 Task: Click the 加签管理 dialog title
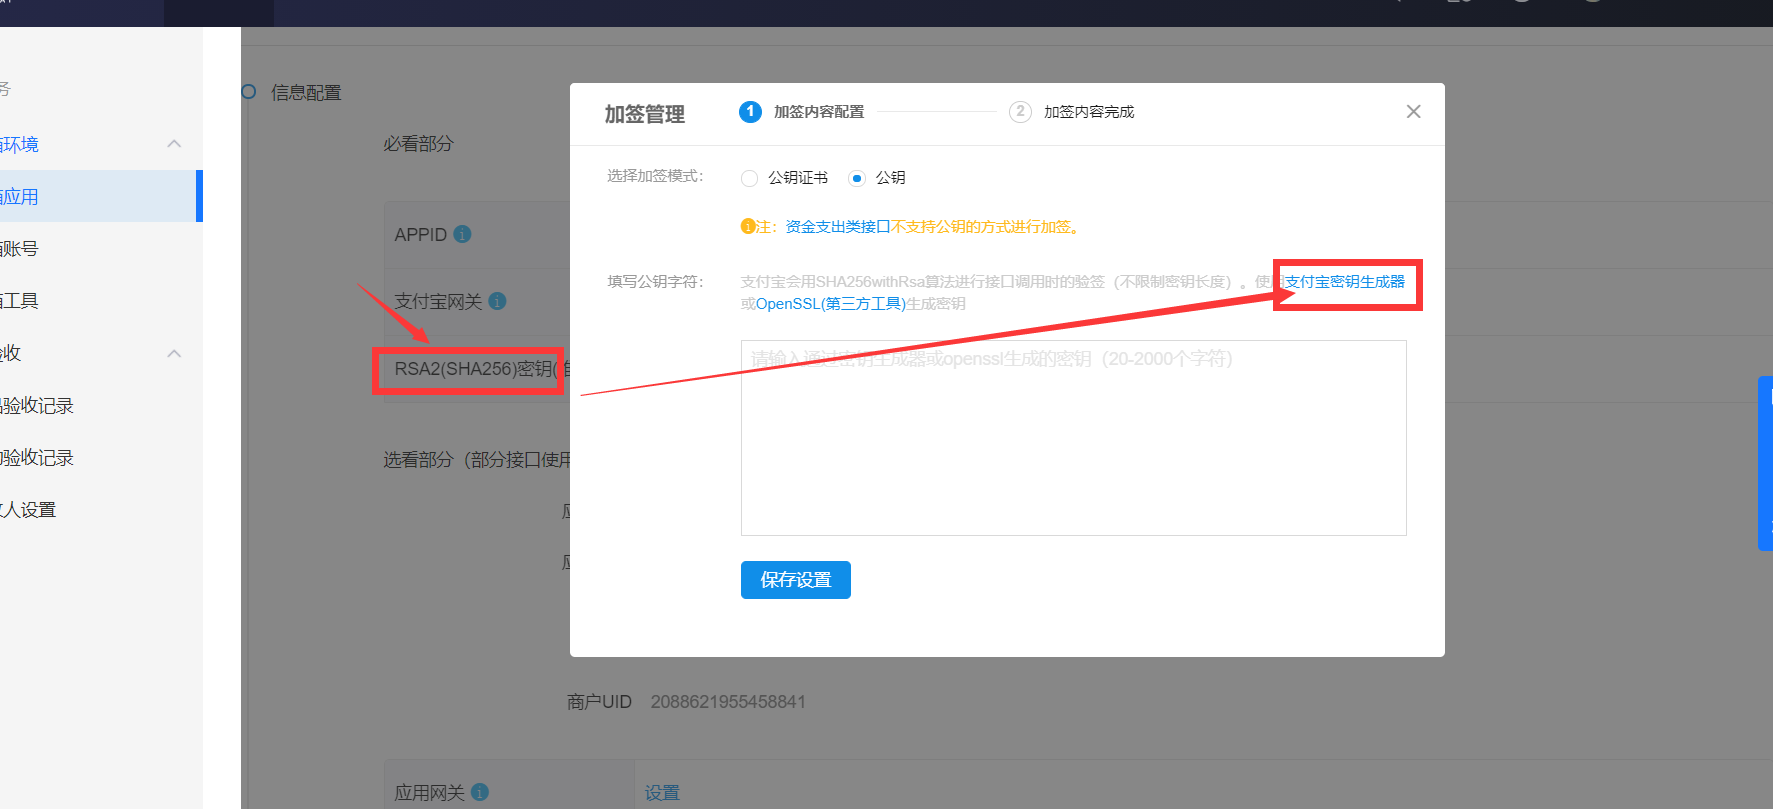[645, 114]
